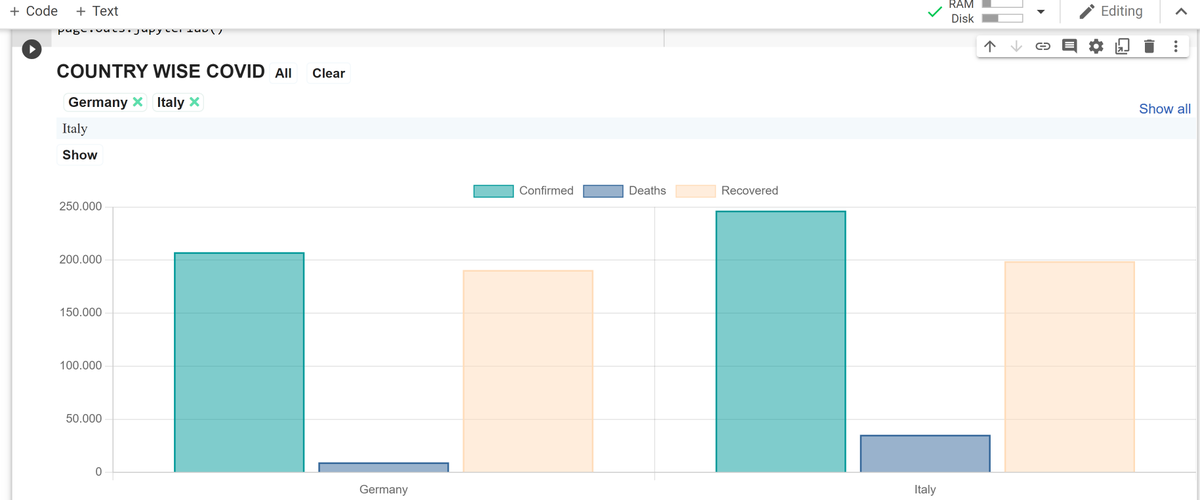The width and height of the screenshot is (1200, 500).
Task: Toggle Recovered dataset in chart legend
Action: 727,191
